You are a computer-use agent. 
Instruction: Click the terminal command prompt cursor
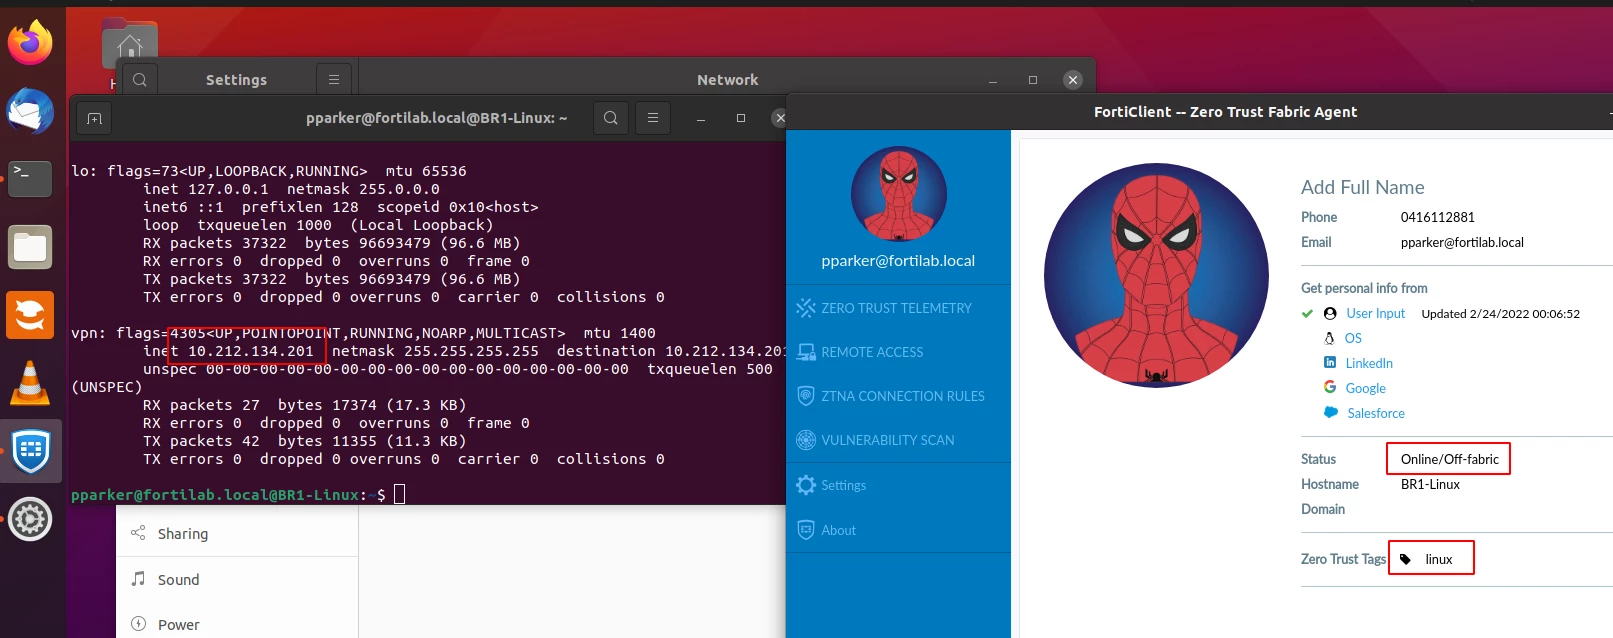[399, 494]
